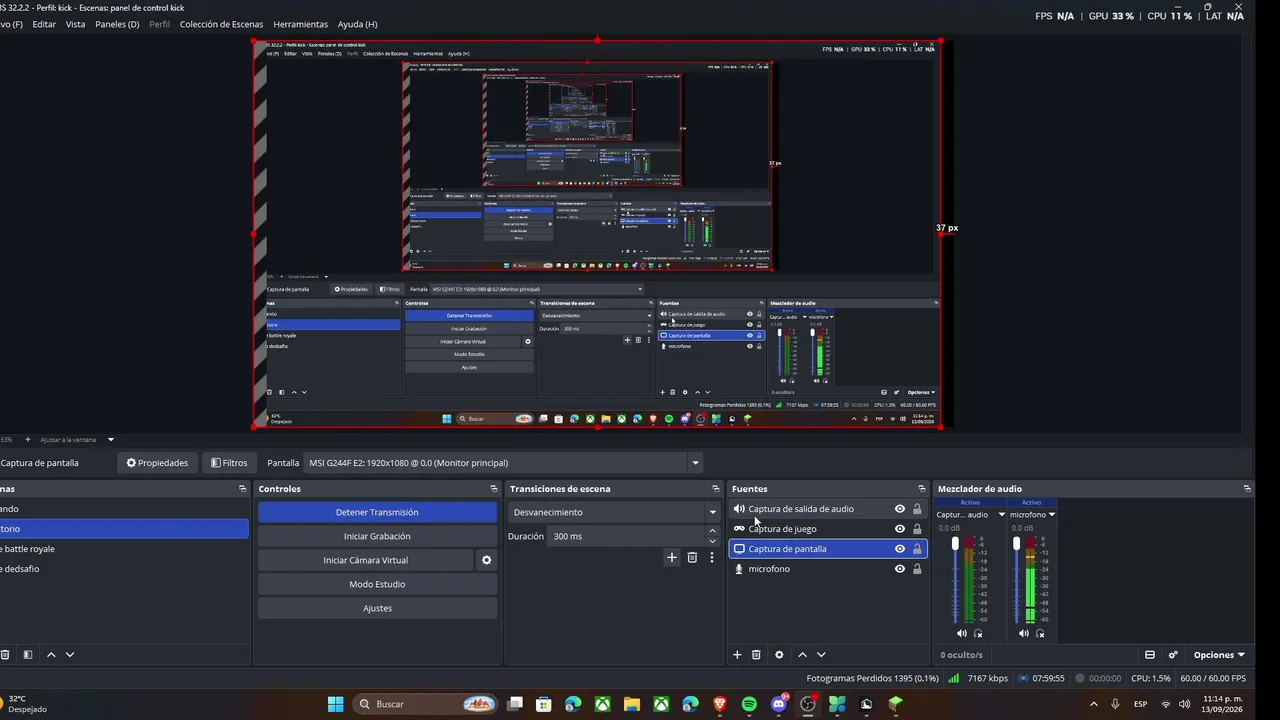Open Spotify from the taskbar
Image resolution: width=1280 pixels, height=720 pixels.
point(749,704)
